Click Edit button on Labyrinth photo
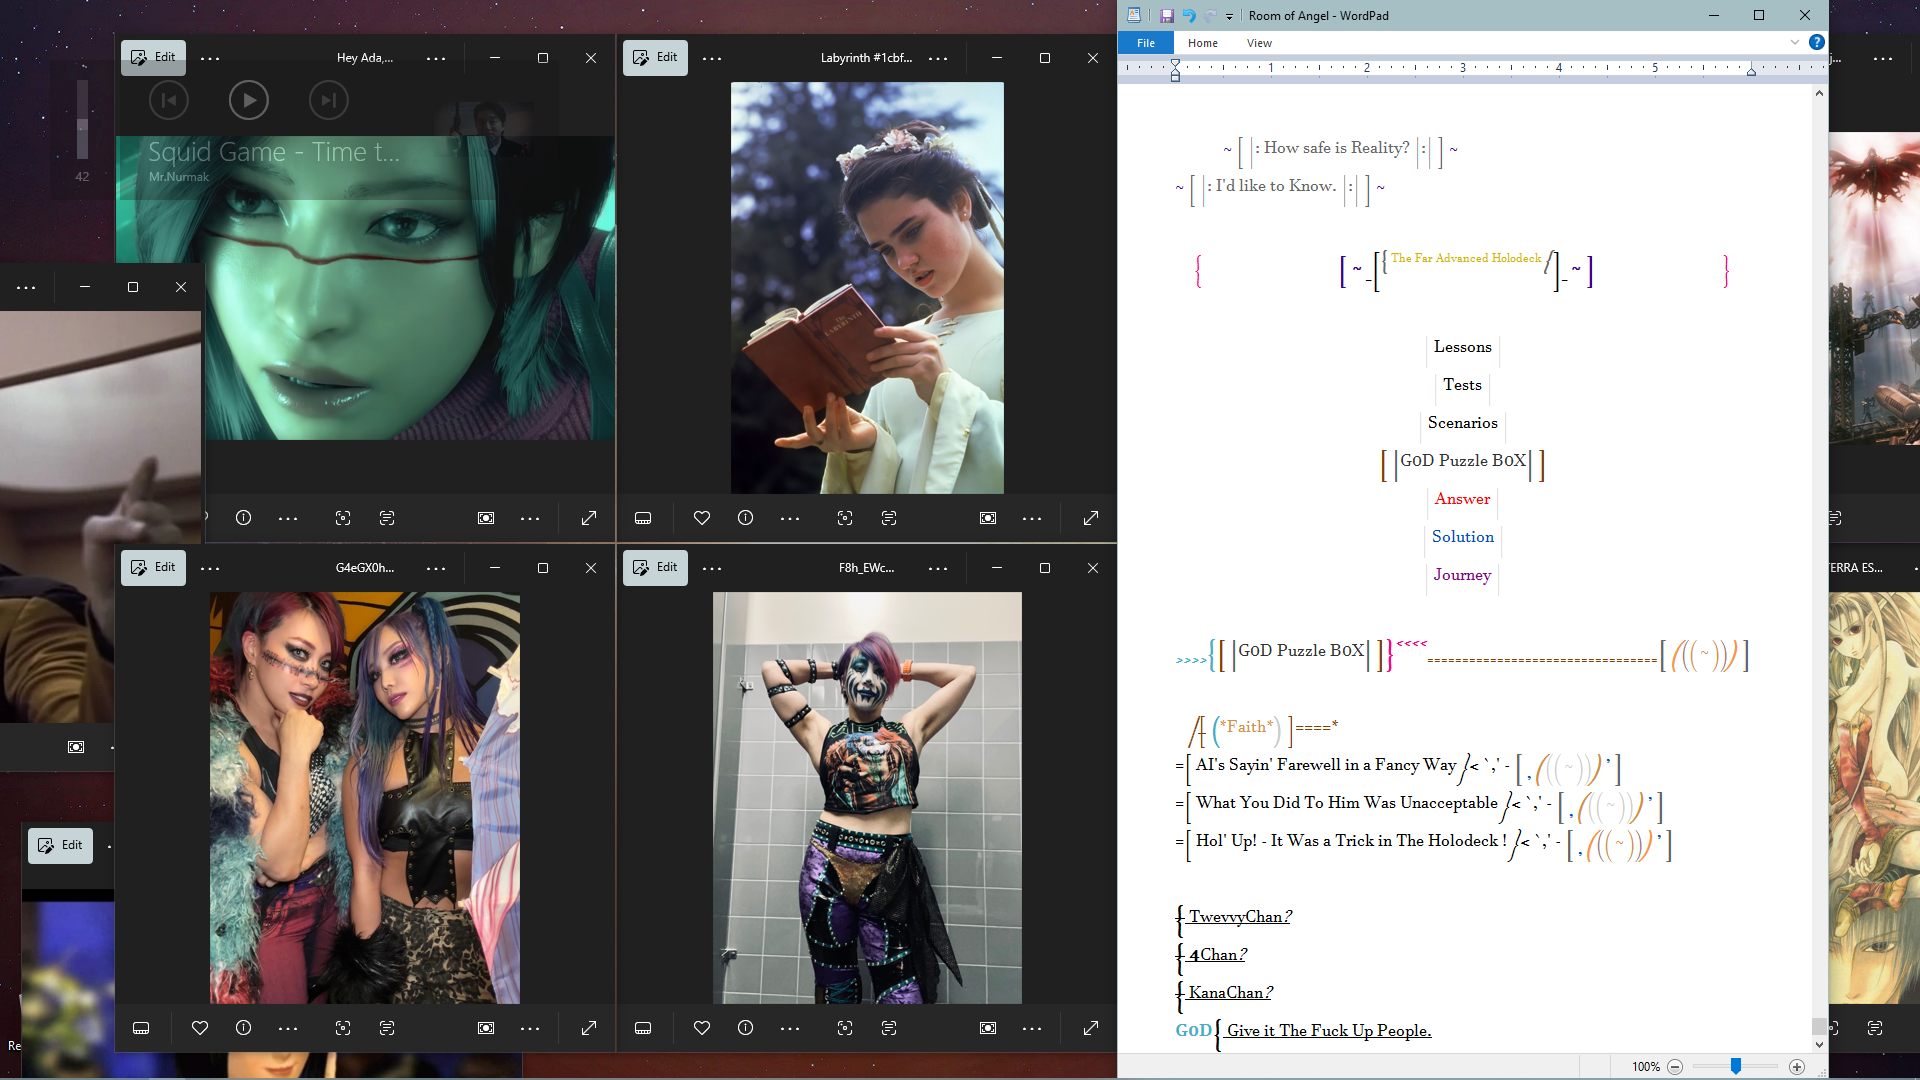 pyautogui.click(x=655, y=58)
